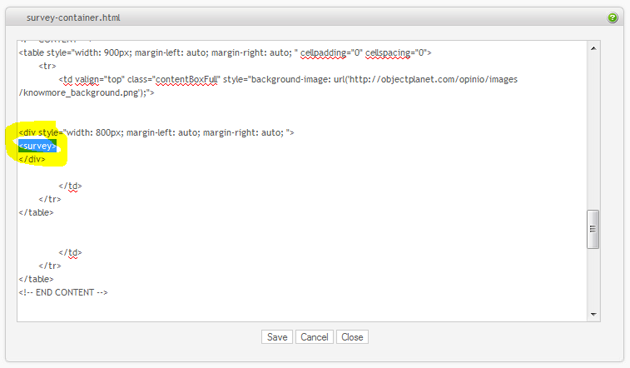Click the '<!-- END CONTENT -->' comment line

(63, 292)
